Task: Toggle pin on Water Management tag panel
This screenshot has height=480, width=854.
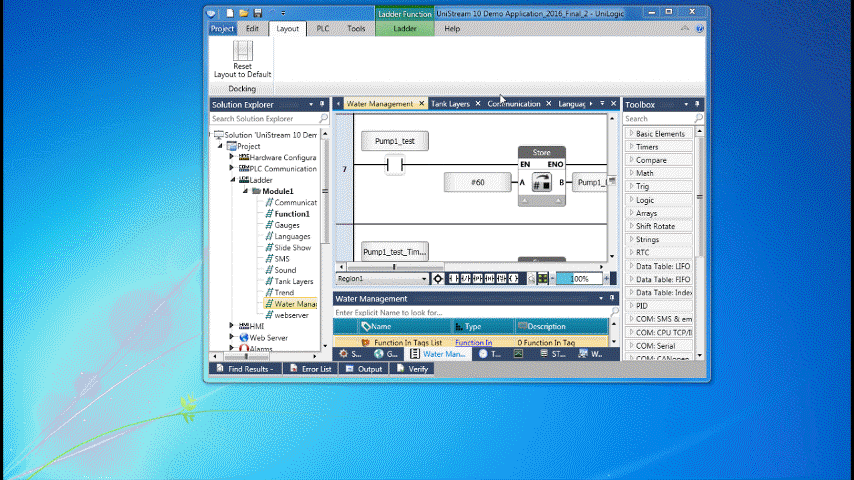Action: click(601, 298)
